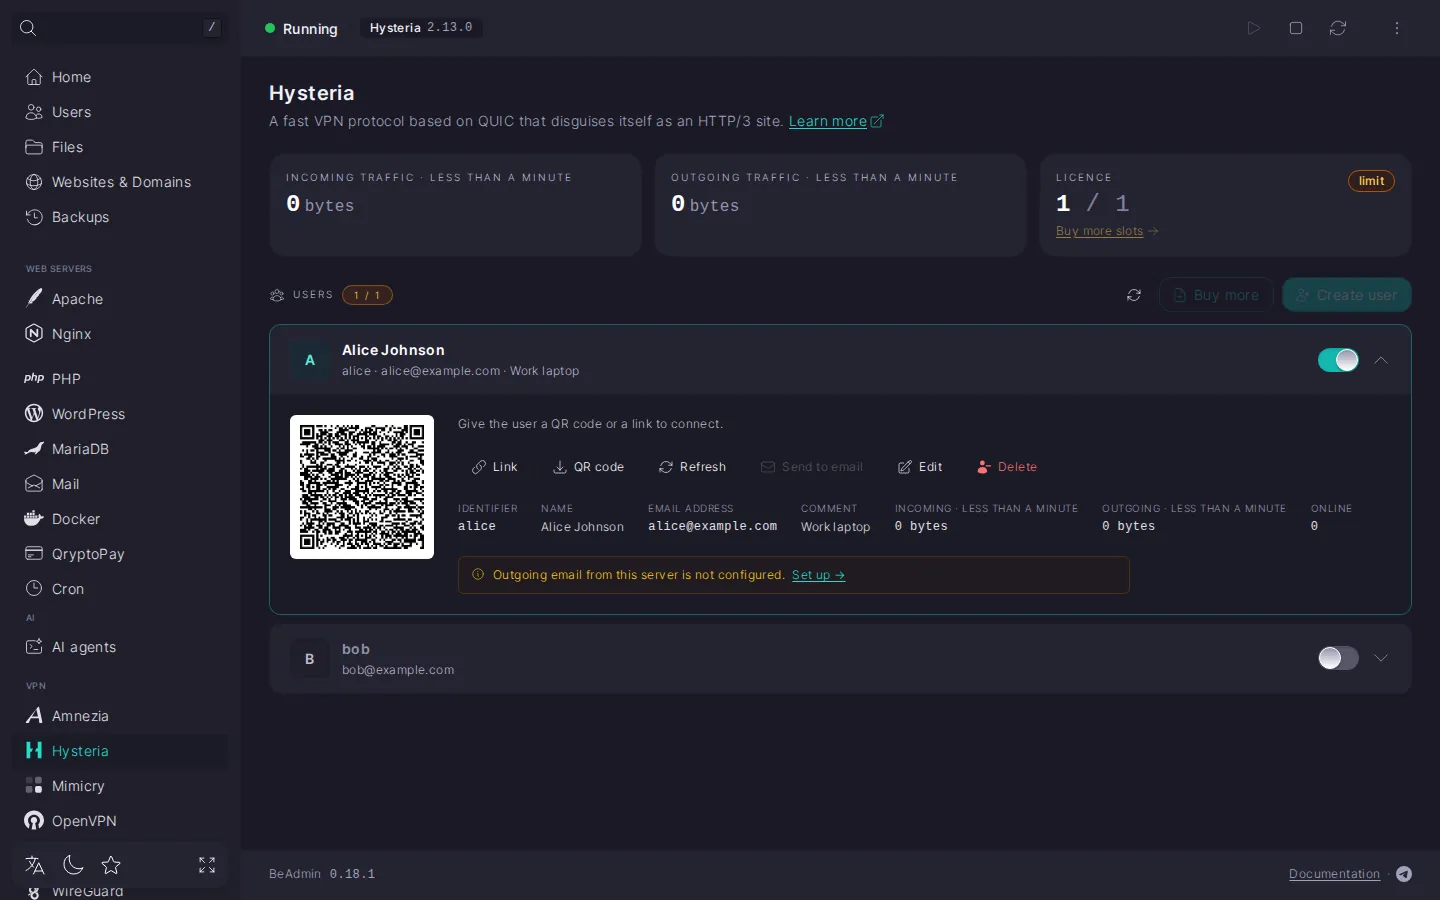Viewport: 1440px width, 900px height.
Task: Enable bob's user toggle
Action: (x=1338, y=658)
